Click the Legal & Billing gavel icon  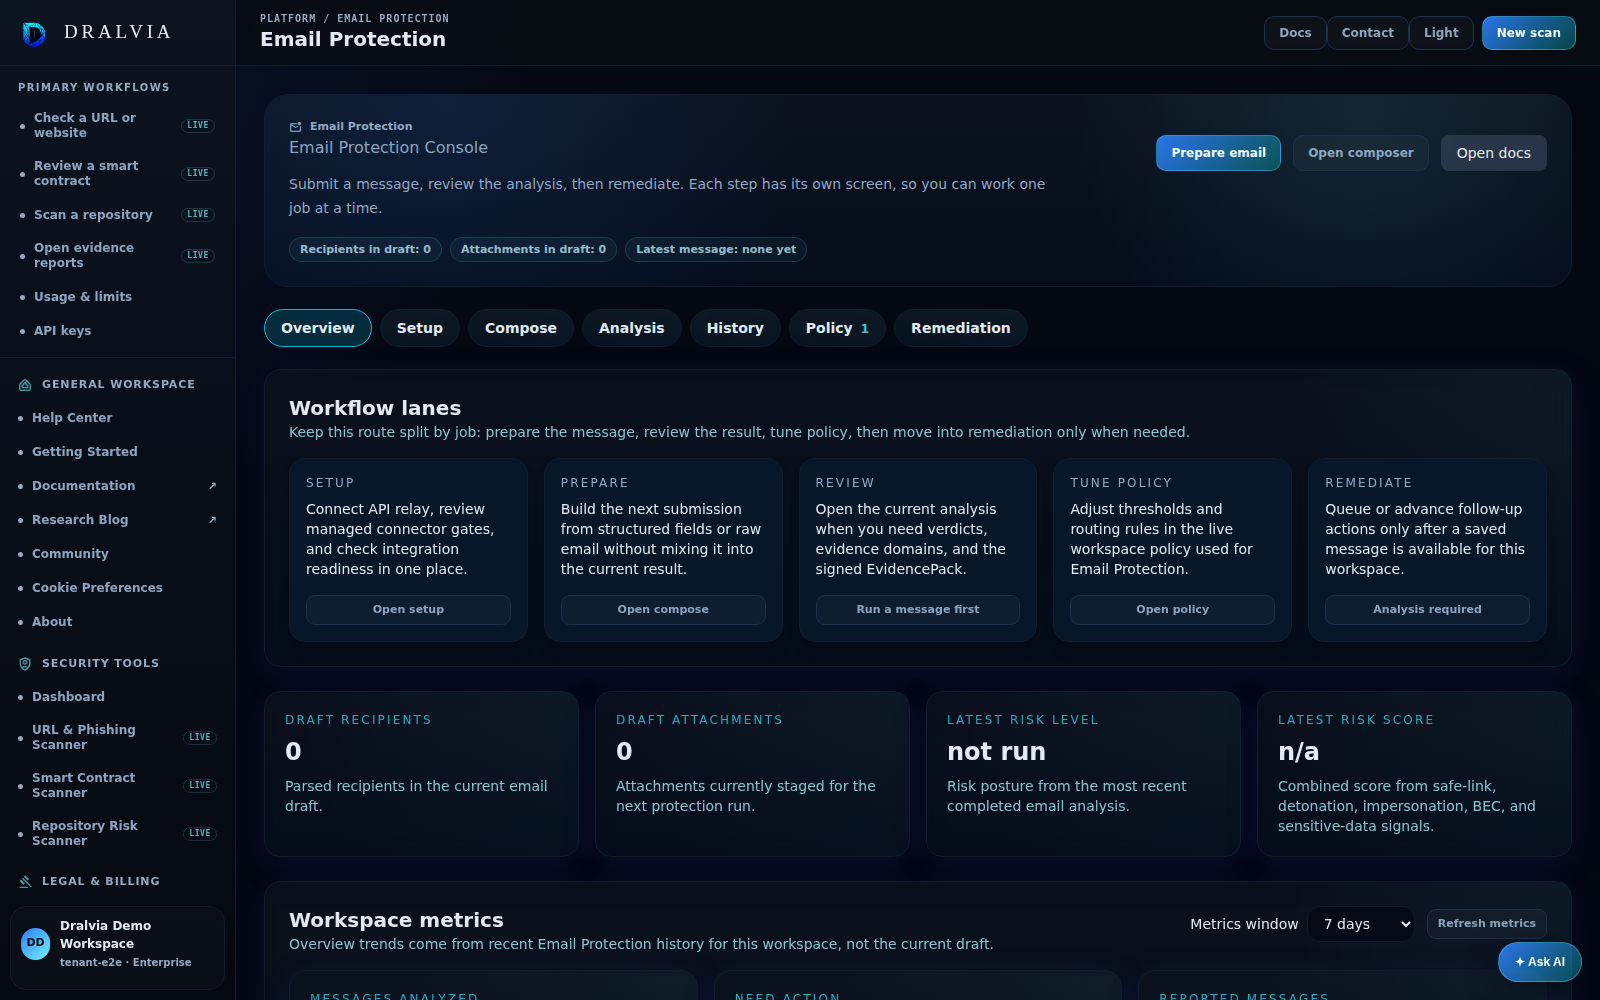coord(25,882)
